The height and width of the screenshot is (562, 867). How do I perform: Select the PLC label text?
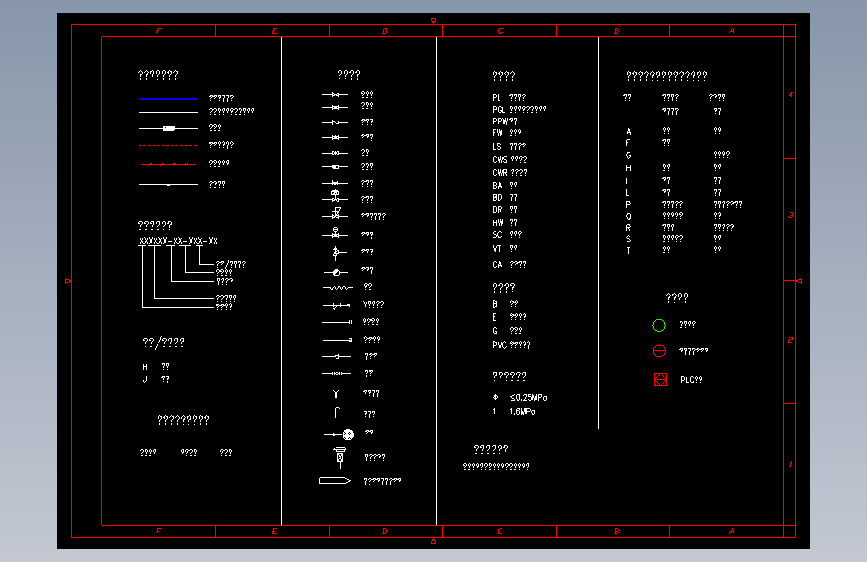(687, 380)
